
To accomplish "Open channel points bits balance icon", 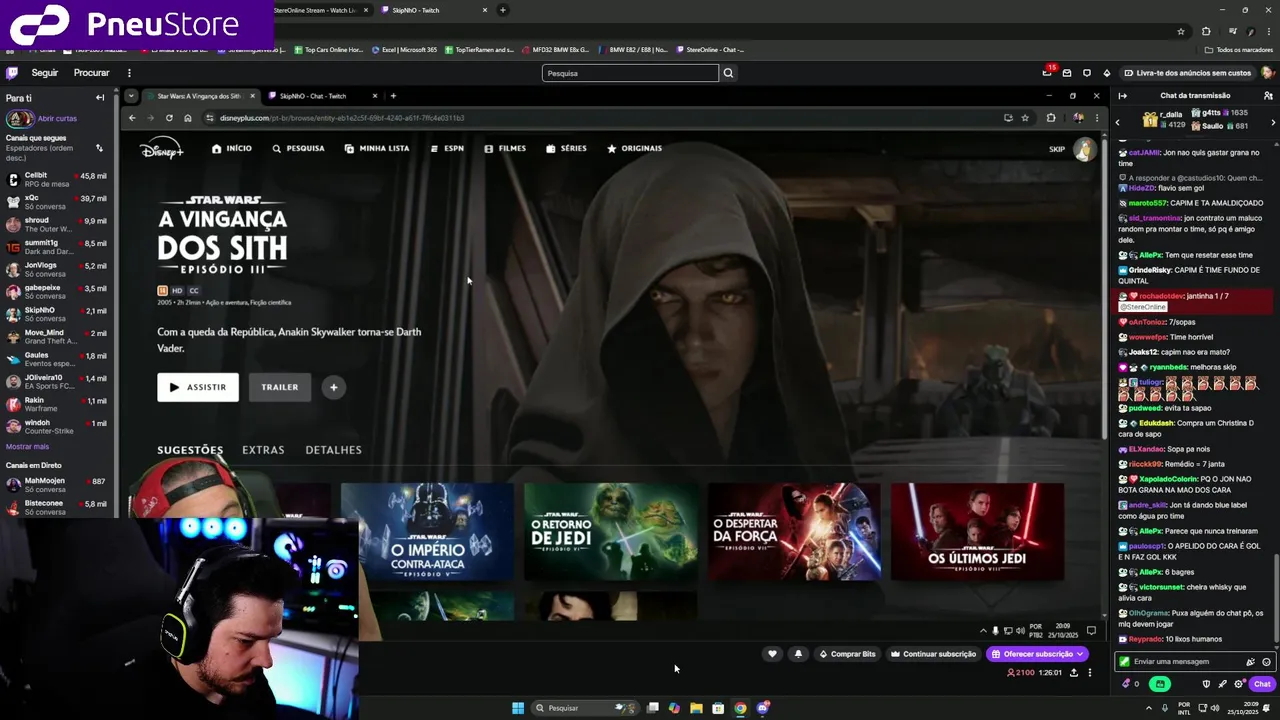I will click(1130, 684).
